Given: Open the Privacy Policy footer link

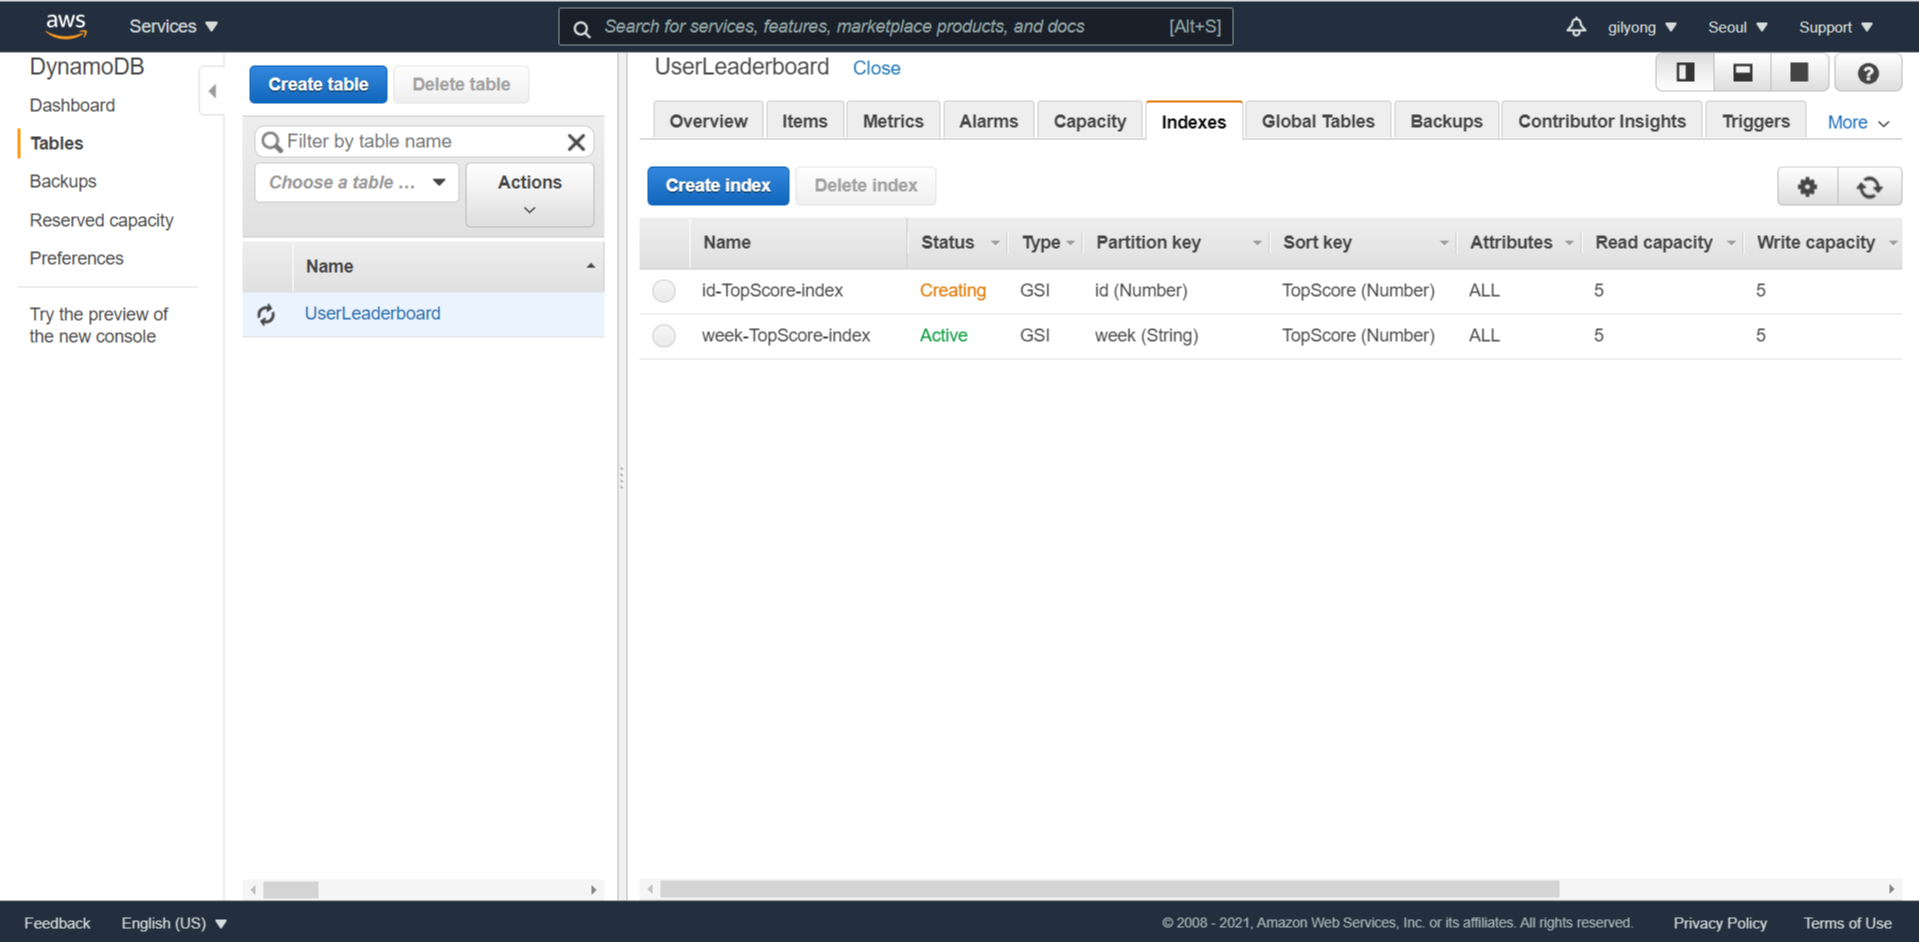Looking at the screenshot, I should (x=1719, y=923).
